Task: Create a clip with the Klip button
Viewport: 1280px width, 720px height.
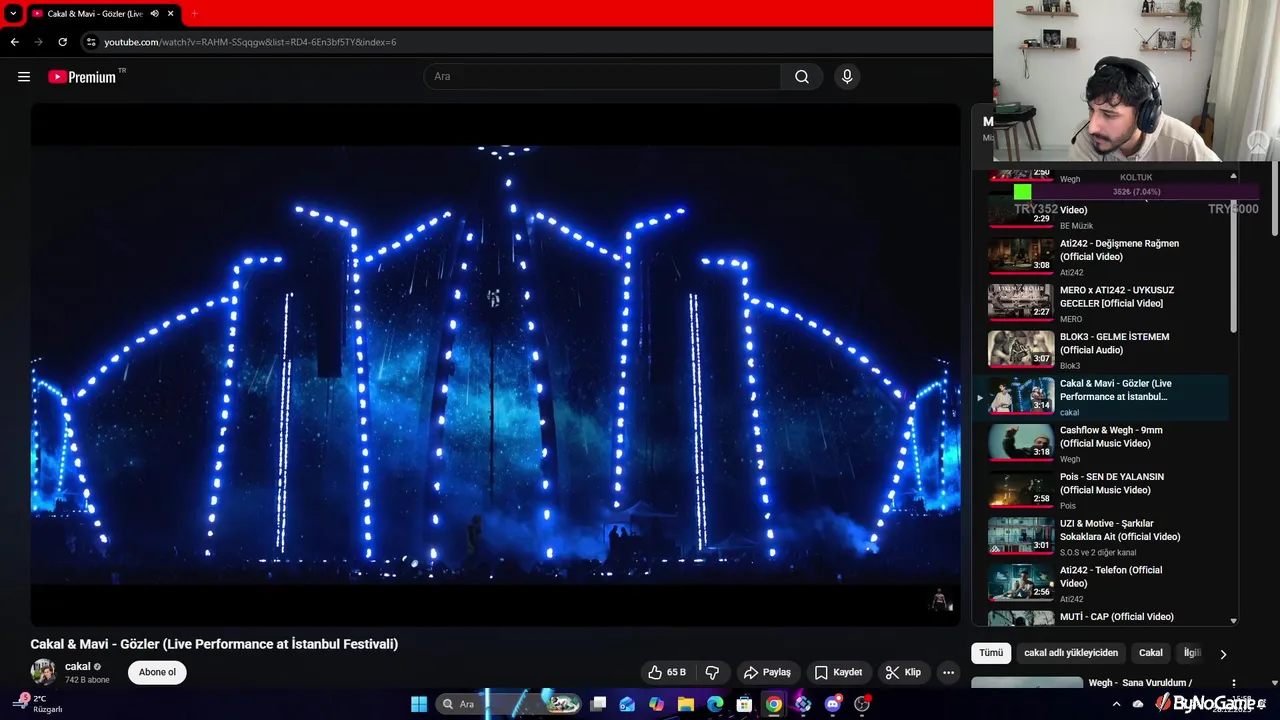Action: coord(903,672)
